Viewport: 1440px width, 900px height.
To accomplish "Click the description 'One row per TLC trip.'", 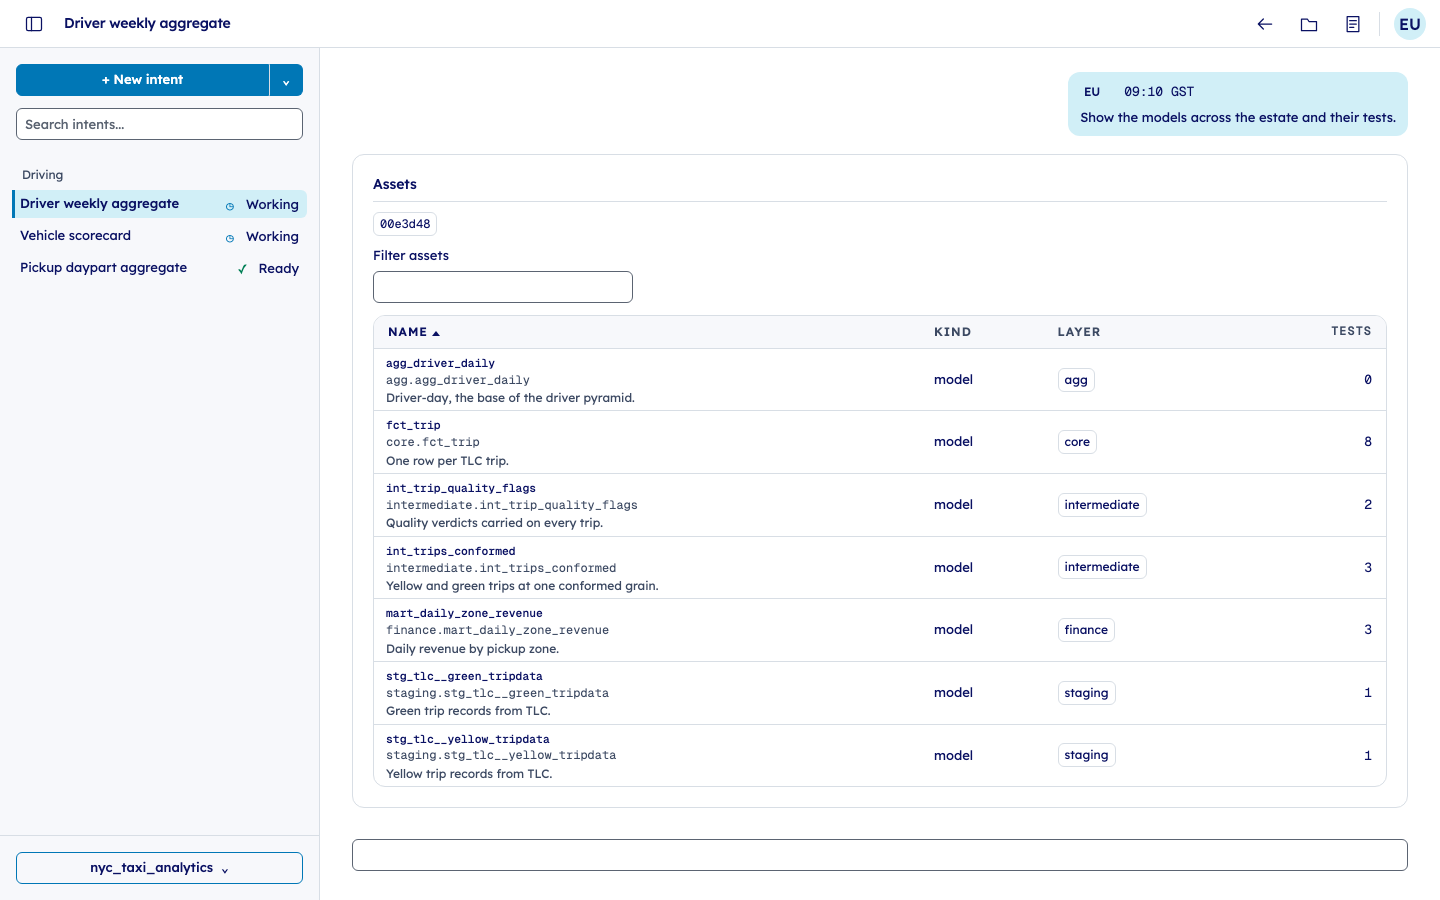I will click(447, 461).
